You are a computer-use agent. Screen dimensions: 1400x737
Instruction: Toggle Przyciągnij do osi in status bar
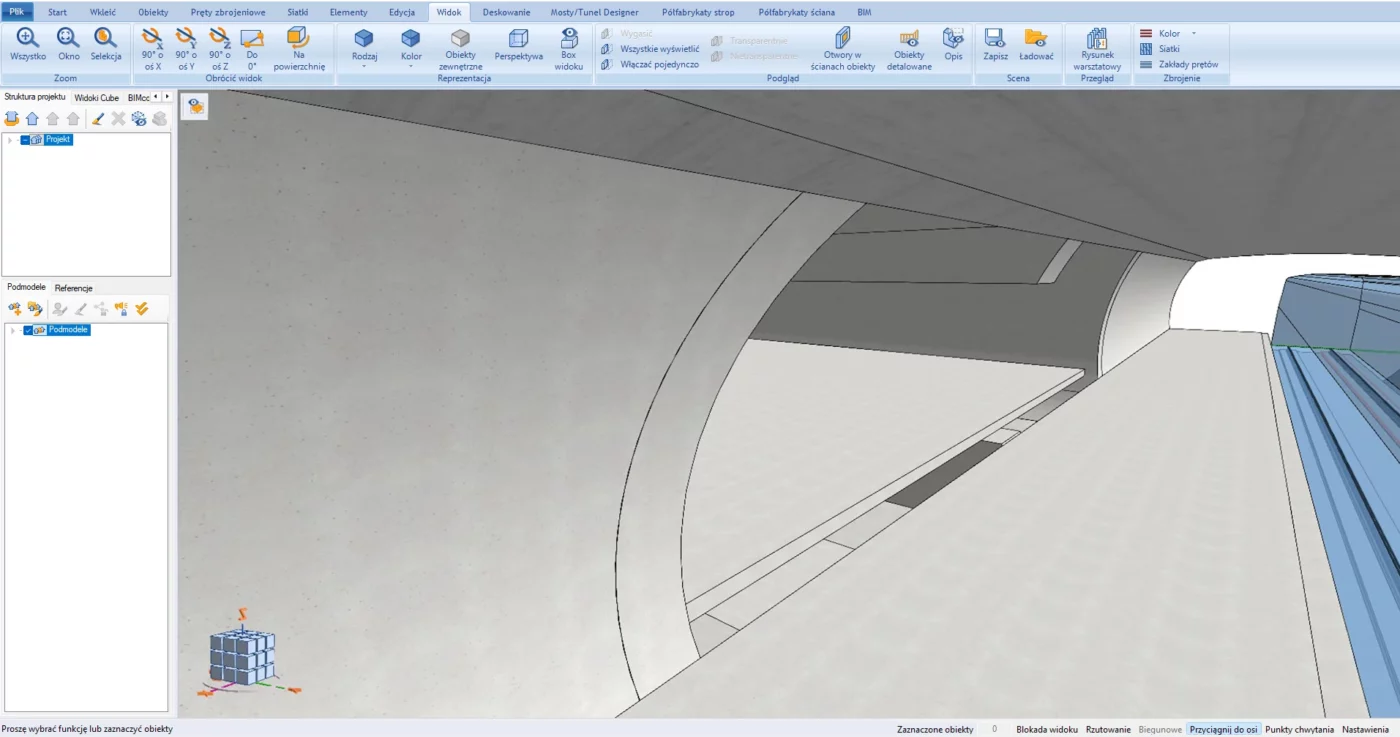1224,730
